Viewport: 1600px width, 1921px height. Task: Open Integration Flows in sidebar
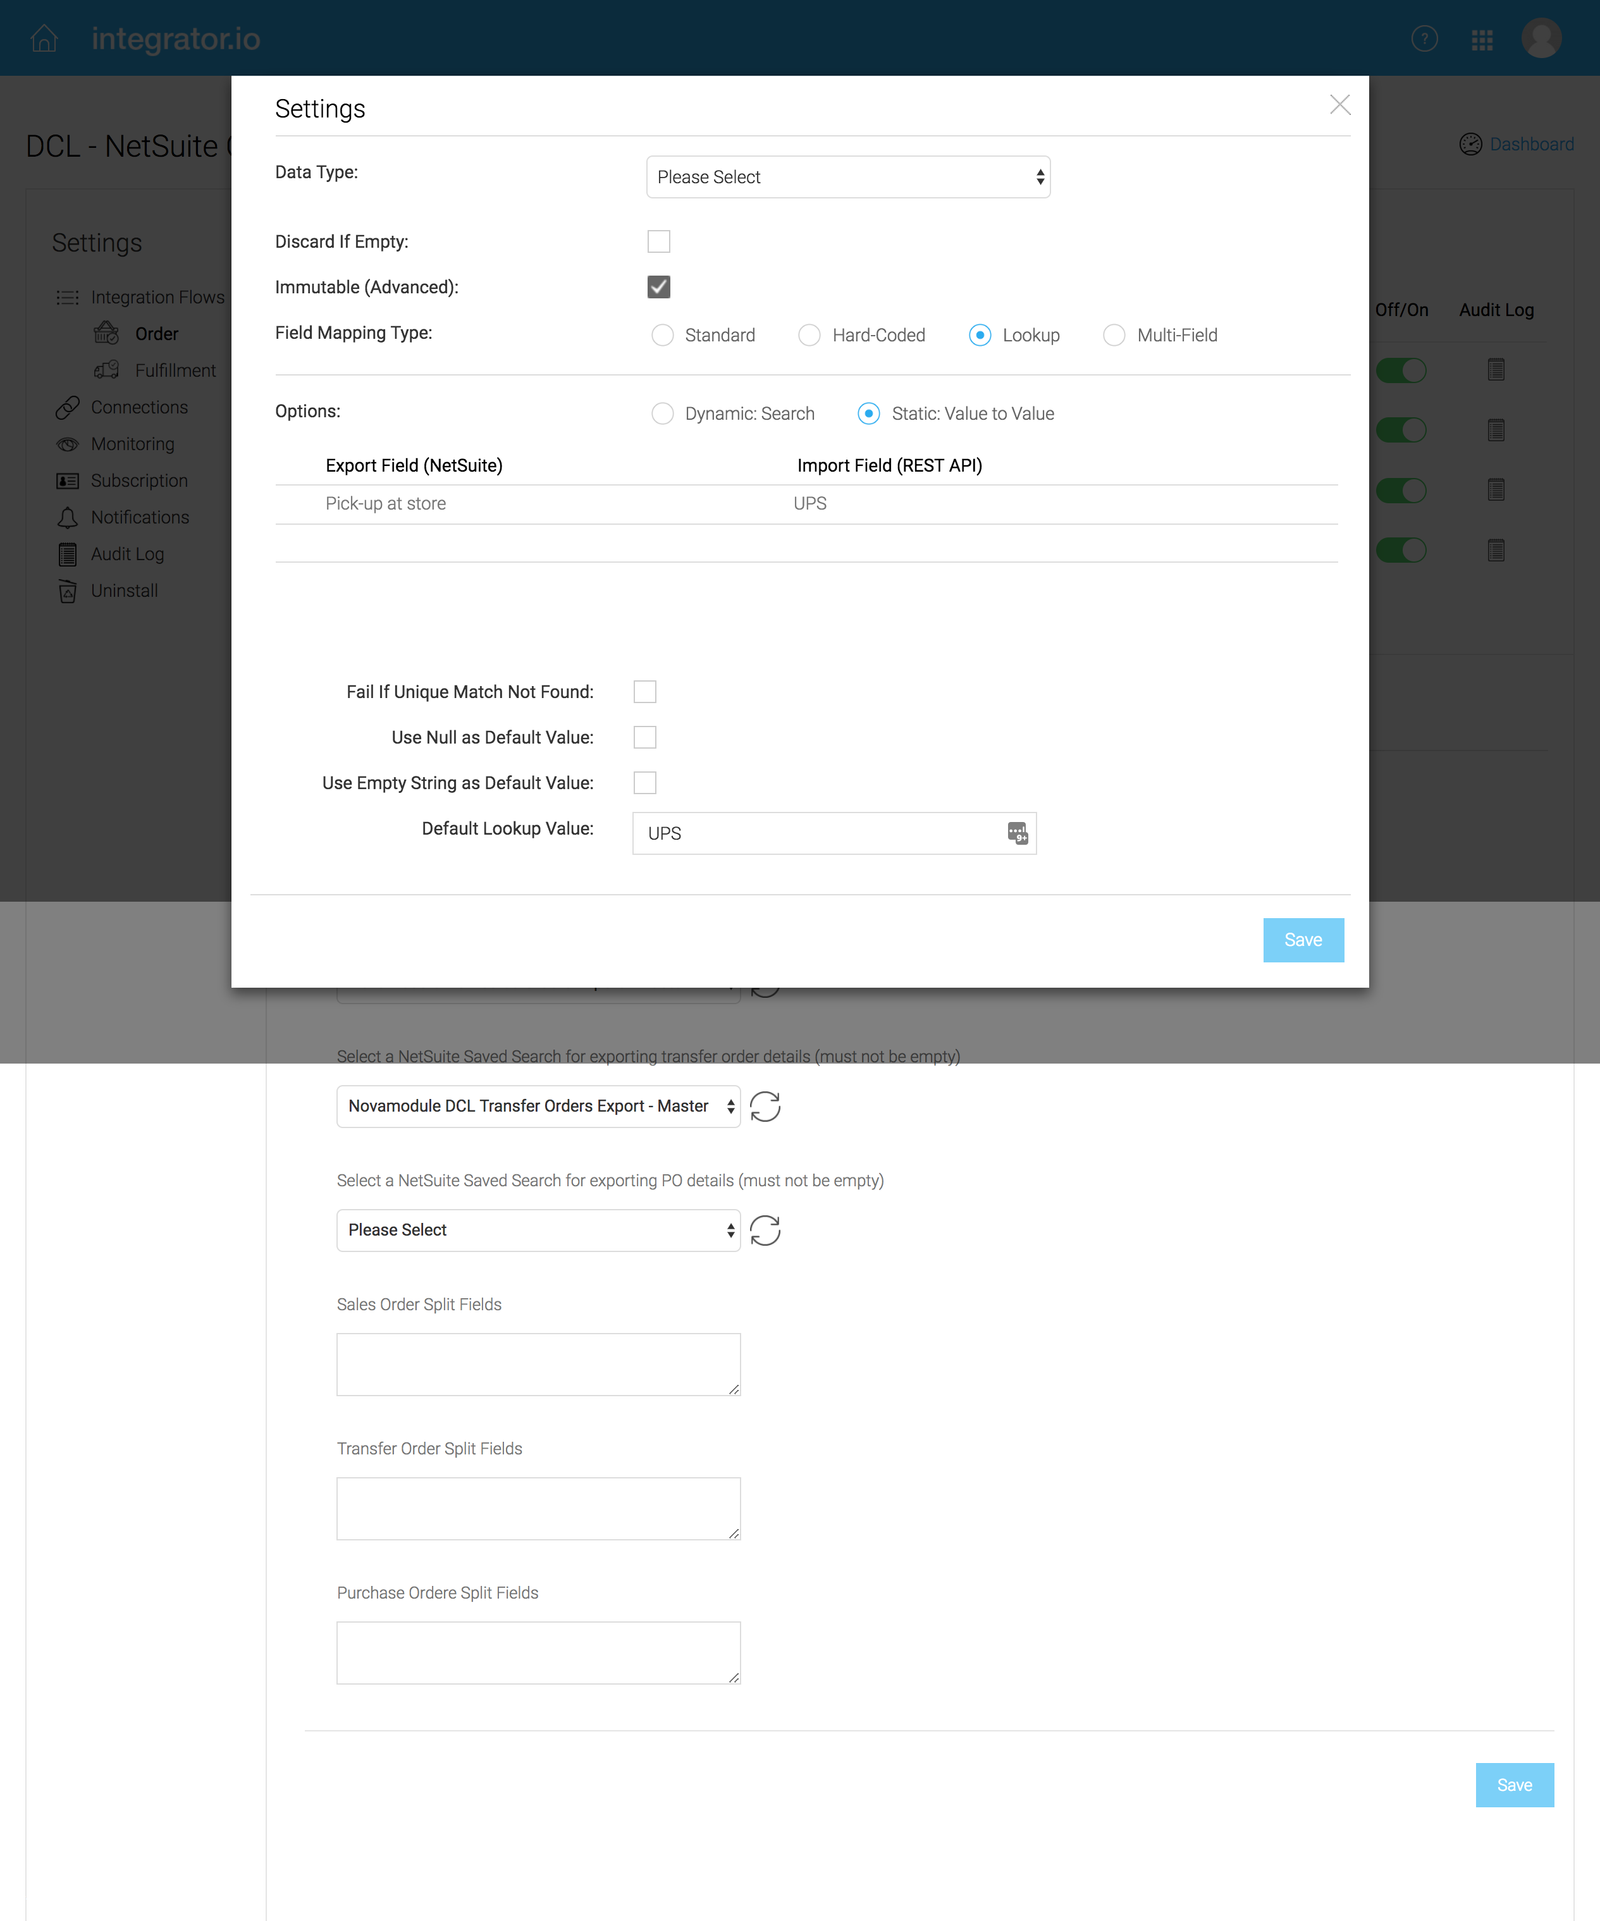(157, 297)
